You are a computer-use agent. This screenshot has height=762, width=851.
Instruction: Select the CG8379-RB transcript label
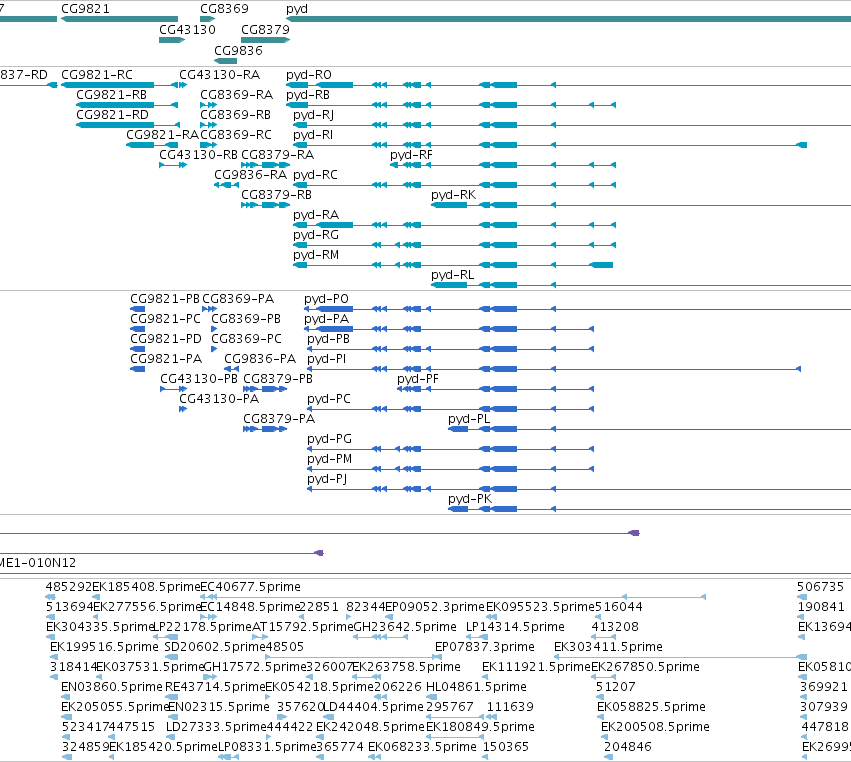pos(276,194)
